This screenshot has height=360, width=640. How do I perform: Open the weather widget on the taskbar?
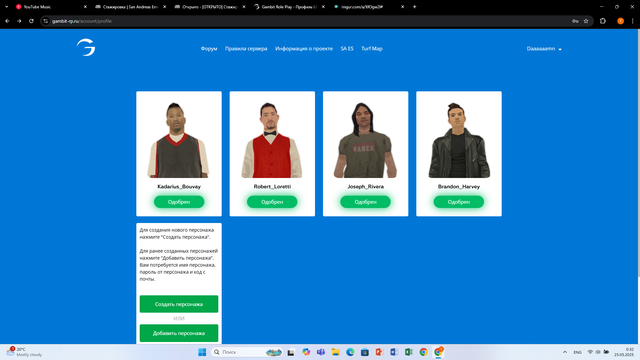coord(24,352)
